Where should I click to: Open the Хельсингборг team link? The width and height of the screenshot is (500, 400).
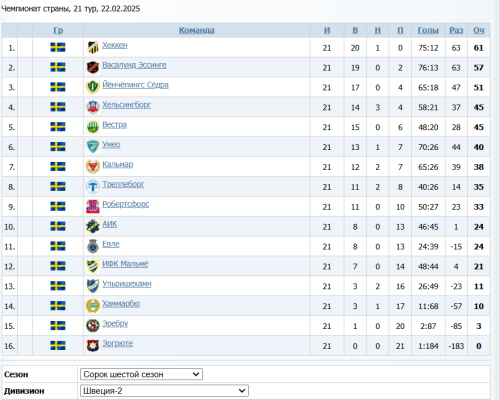point(127,105)
